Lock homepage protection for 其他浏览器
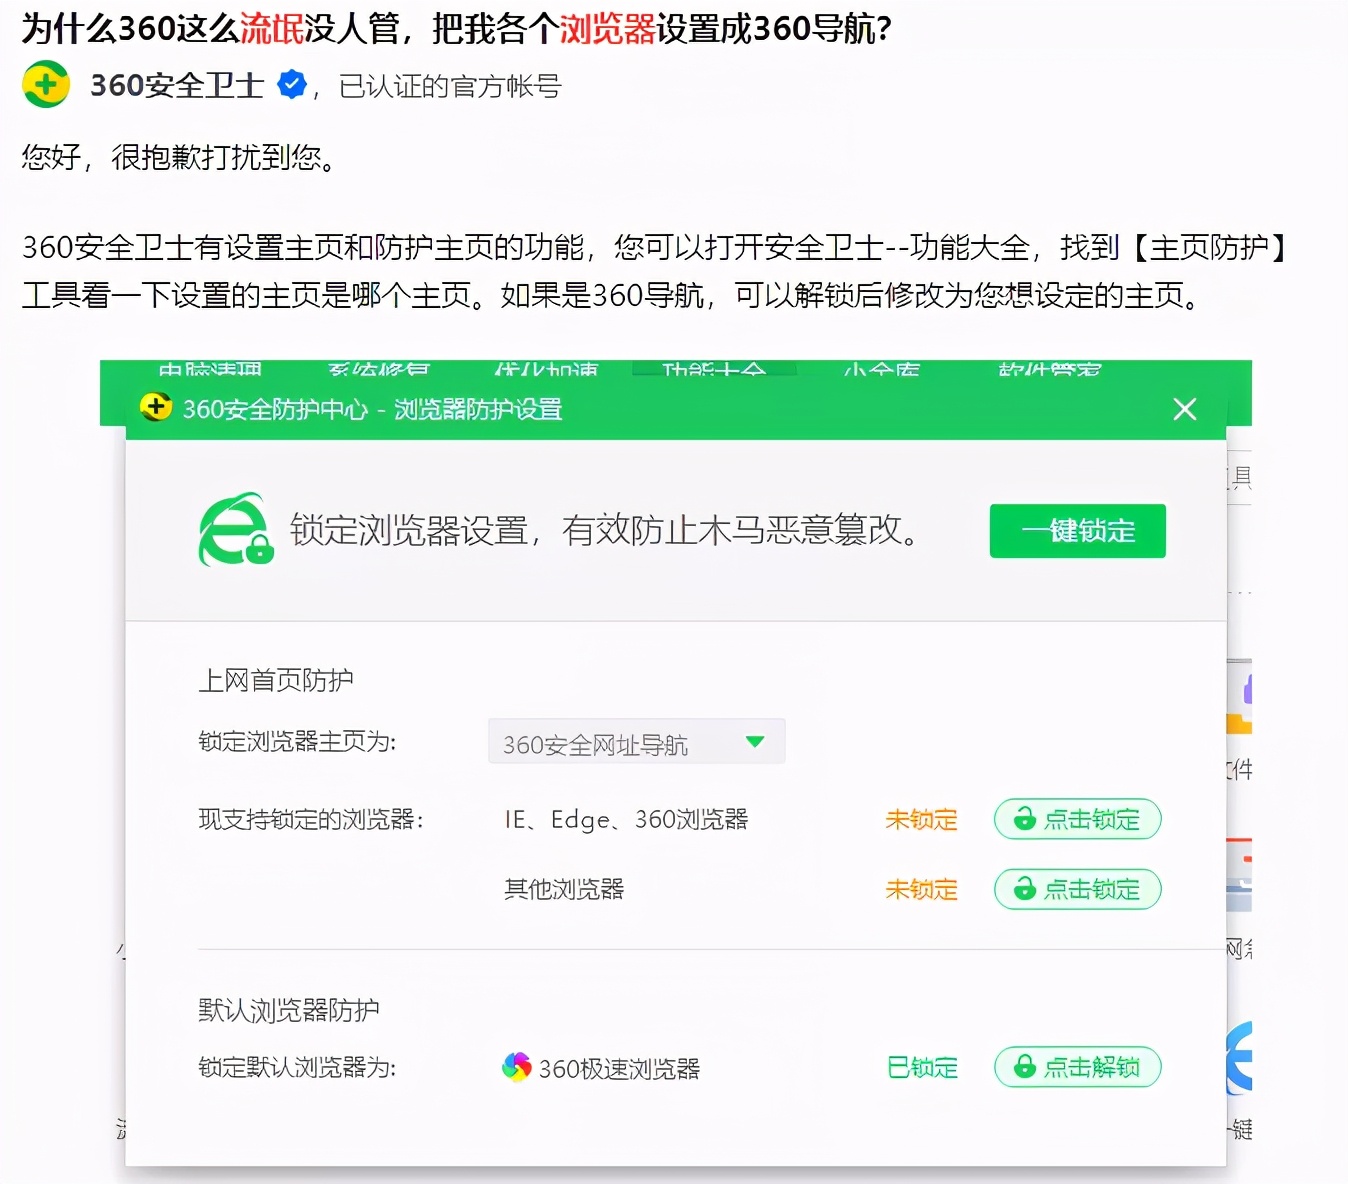1348x1184 pixels. [x=1077, y=889]
